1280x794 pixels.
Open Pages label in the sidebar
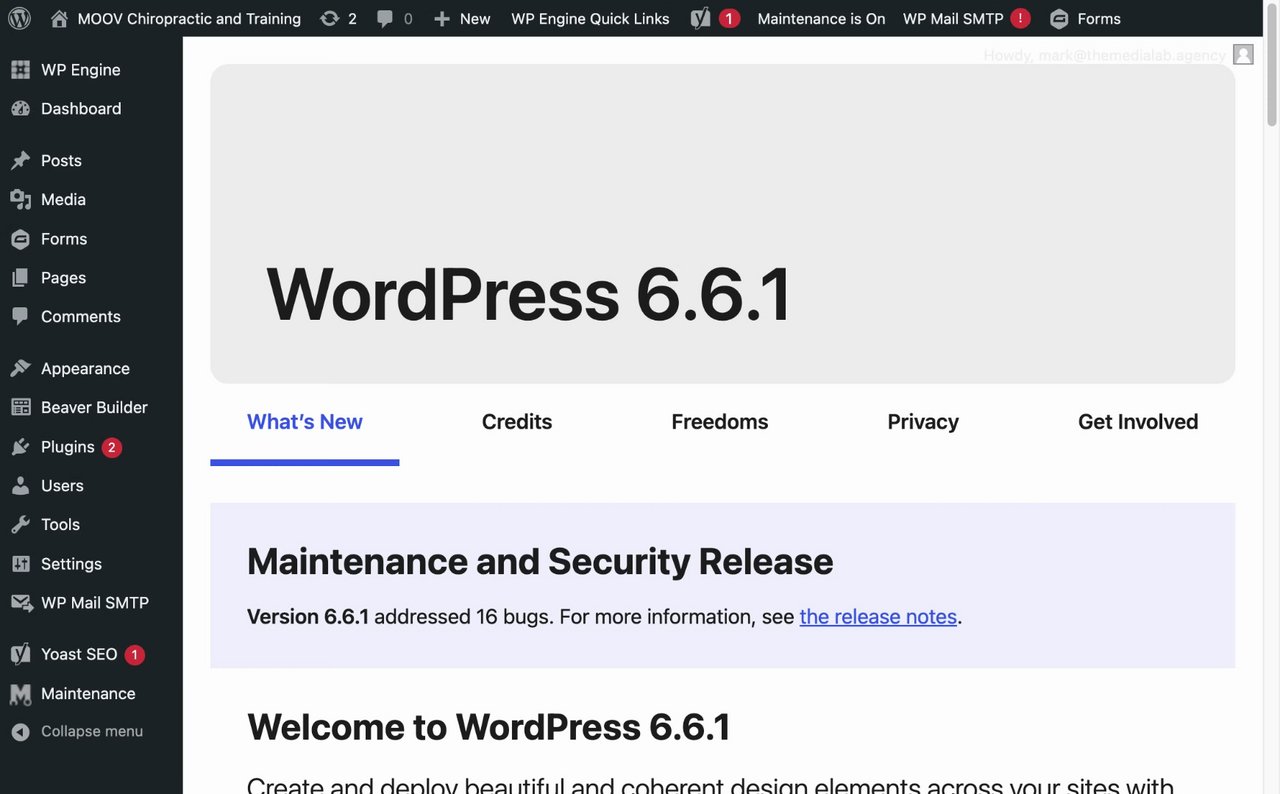click(63, 278)
